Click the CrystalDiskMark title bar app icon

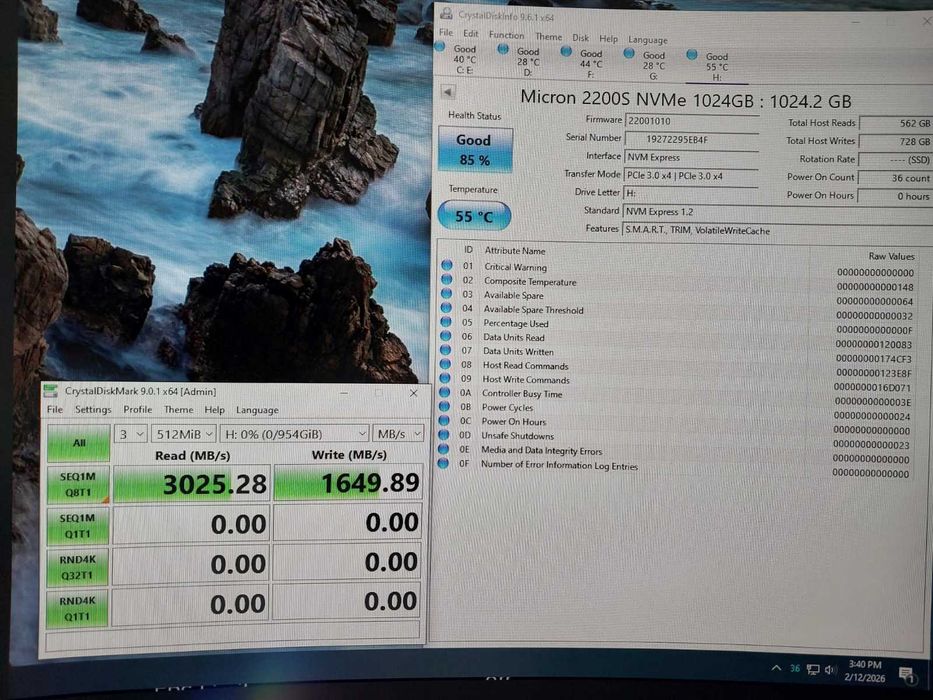[52, 391]
